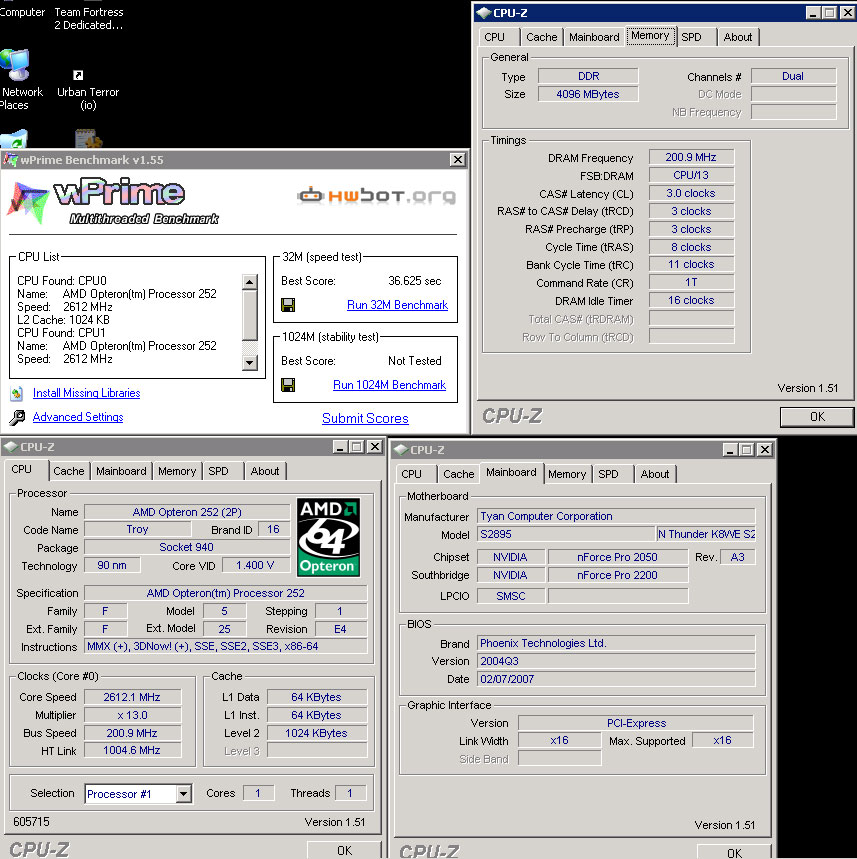The width and height of the screenshot is (857, 859).
Task: Open Cache tab in Mainboard CPU-Z window
Action: (x=459, y=474)
